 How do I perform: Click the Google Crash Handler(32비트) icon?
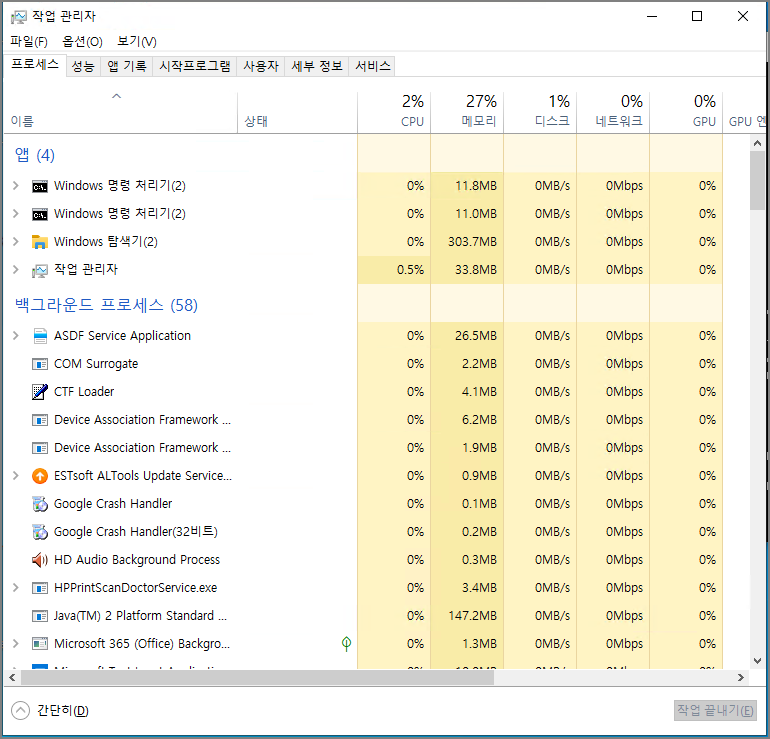click(x=40, y=532)
